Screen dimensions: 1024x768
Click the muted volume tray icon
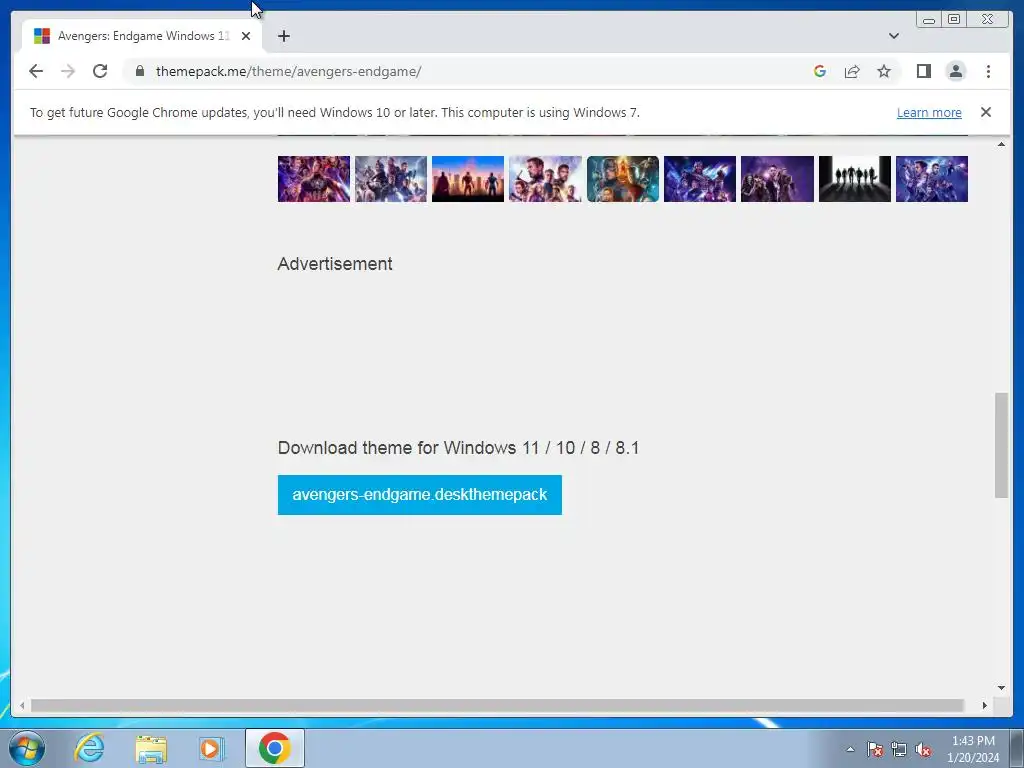pos(923,749)
